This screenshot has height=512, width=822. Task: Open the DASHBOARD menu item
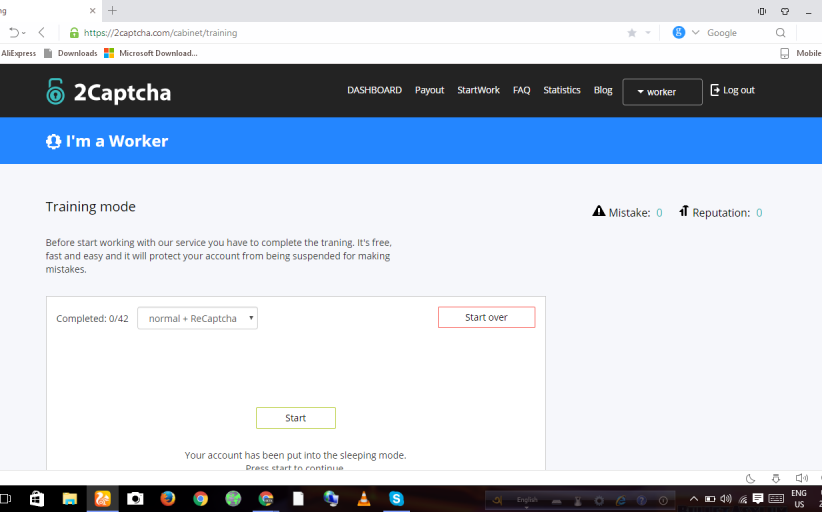point(374,90)
